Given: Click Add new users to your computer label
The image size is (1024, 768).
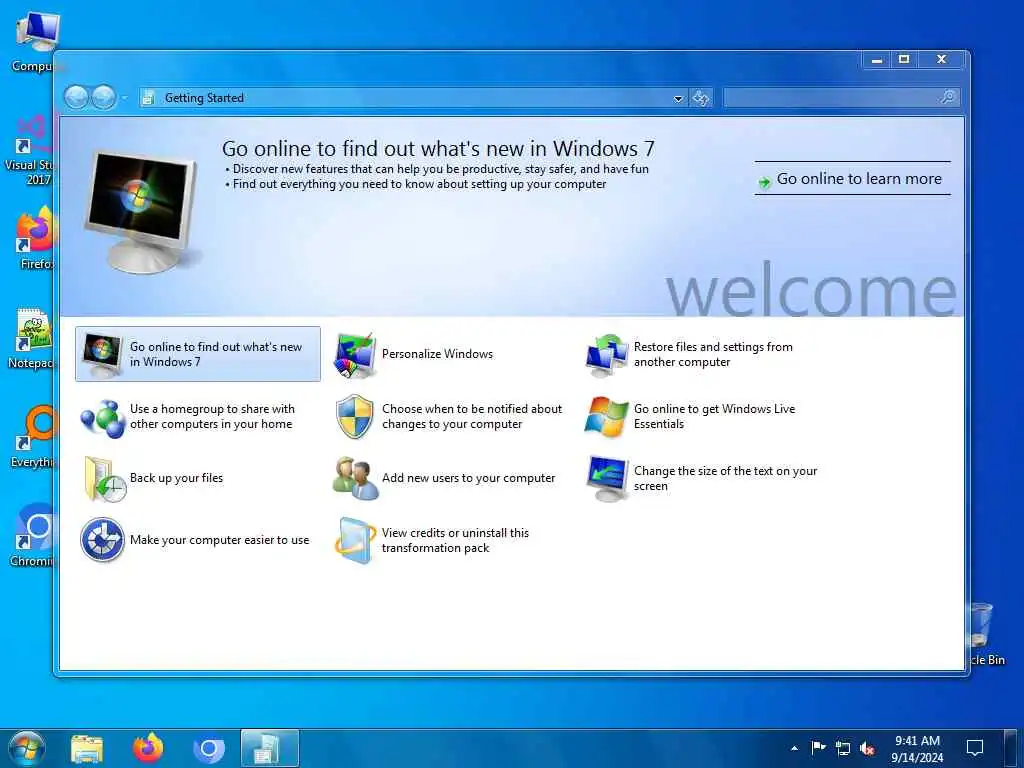Looking at the screenshot, I should click(x=468, y=478).
